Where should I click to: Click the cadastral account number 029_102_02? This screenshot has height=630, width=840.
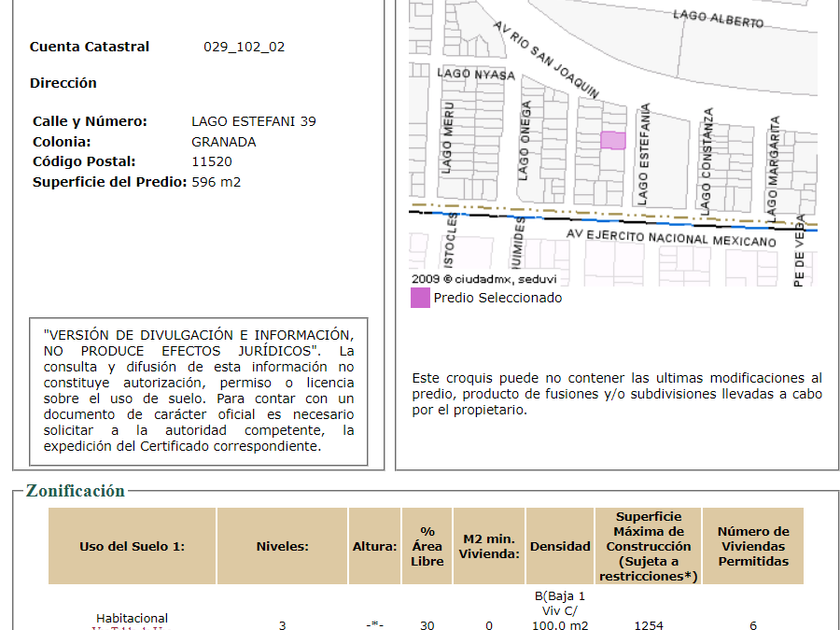244,47
